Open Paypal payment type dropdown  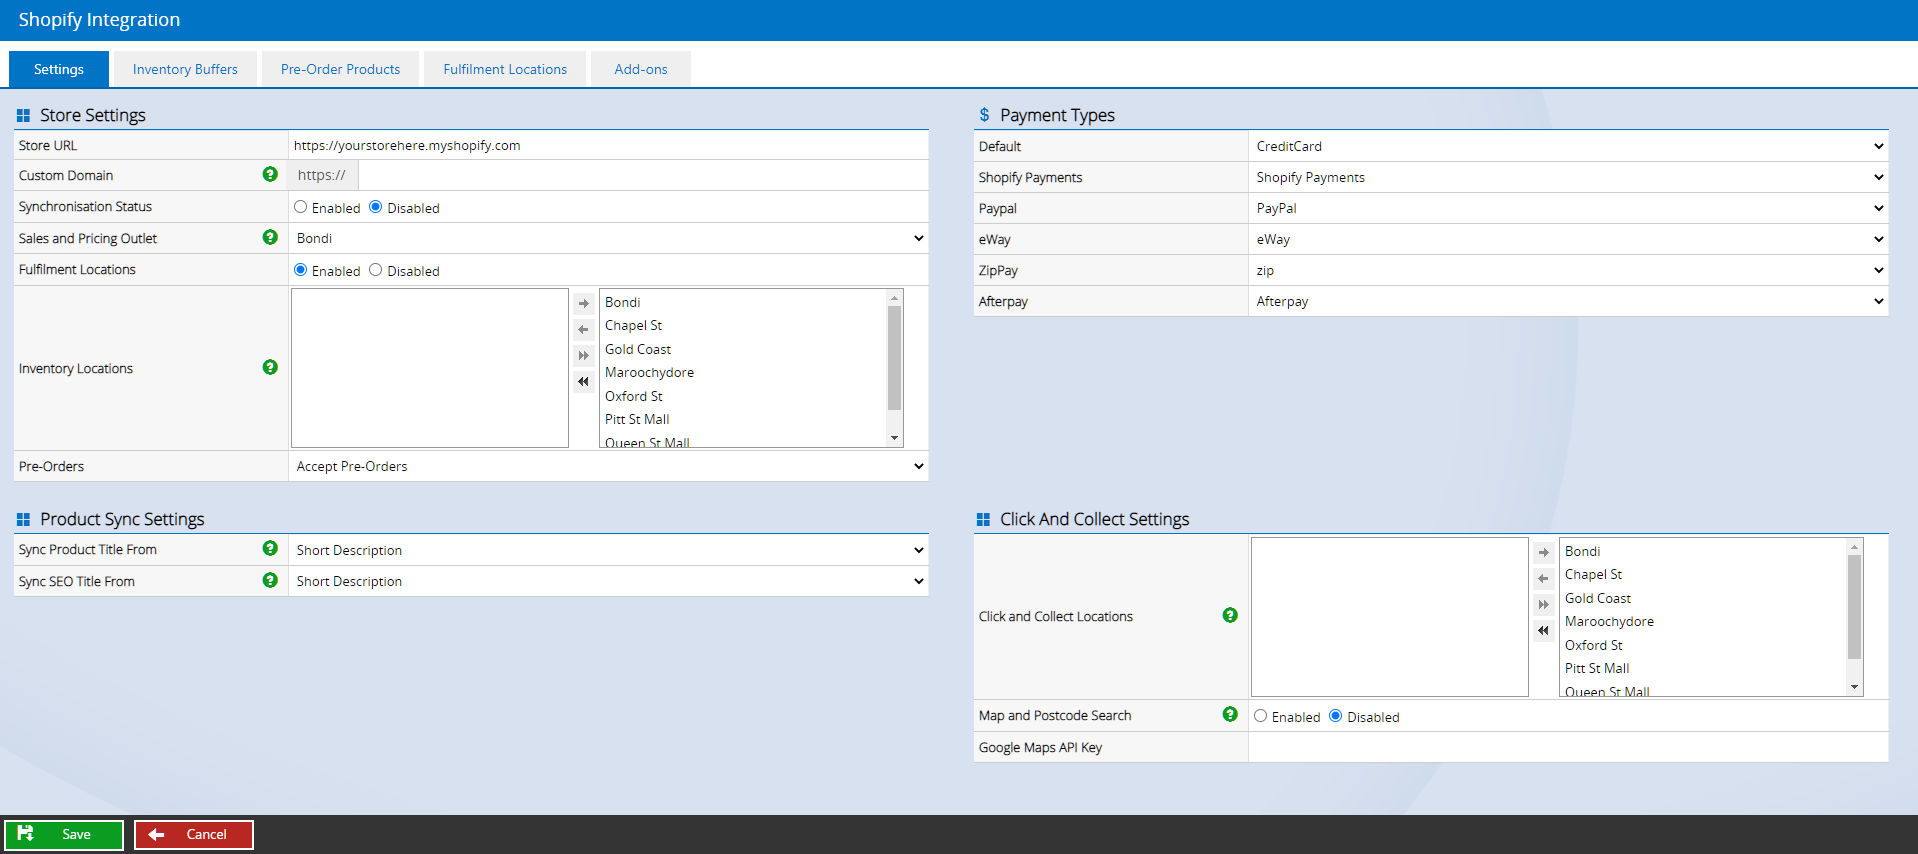point(1569,208)
